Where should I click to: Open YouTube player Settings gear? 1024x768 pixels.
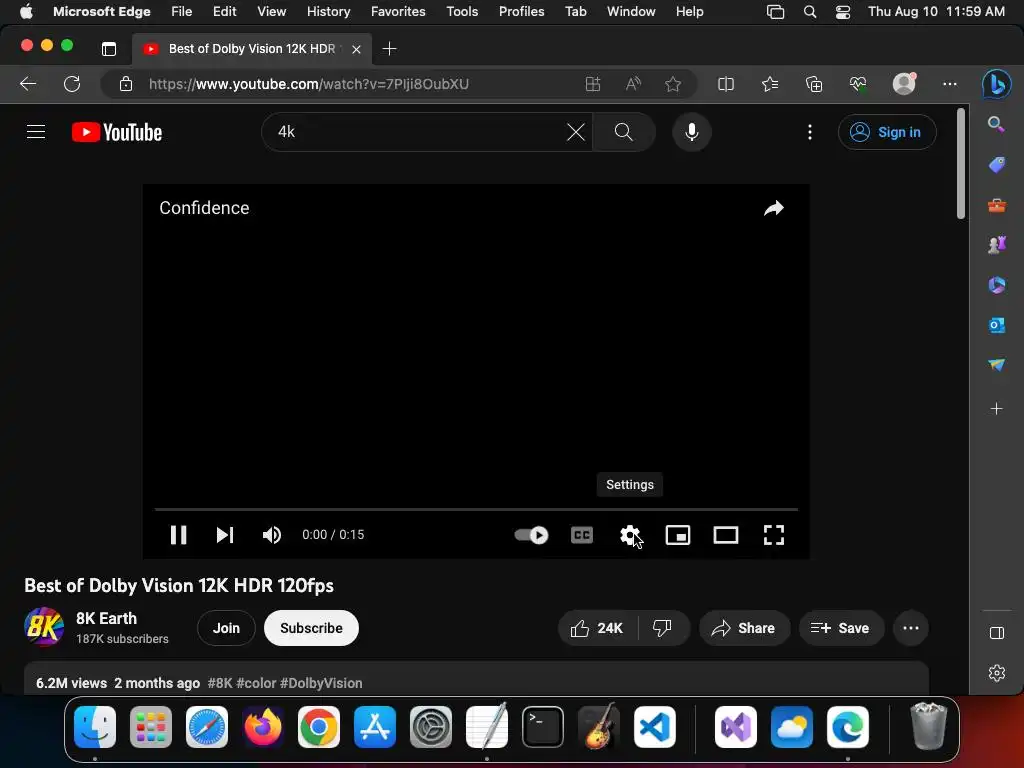pyautogui.click(x=630, y=535)
